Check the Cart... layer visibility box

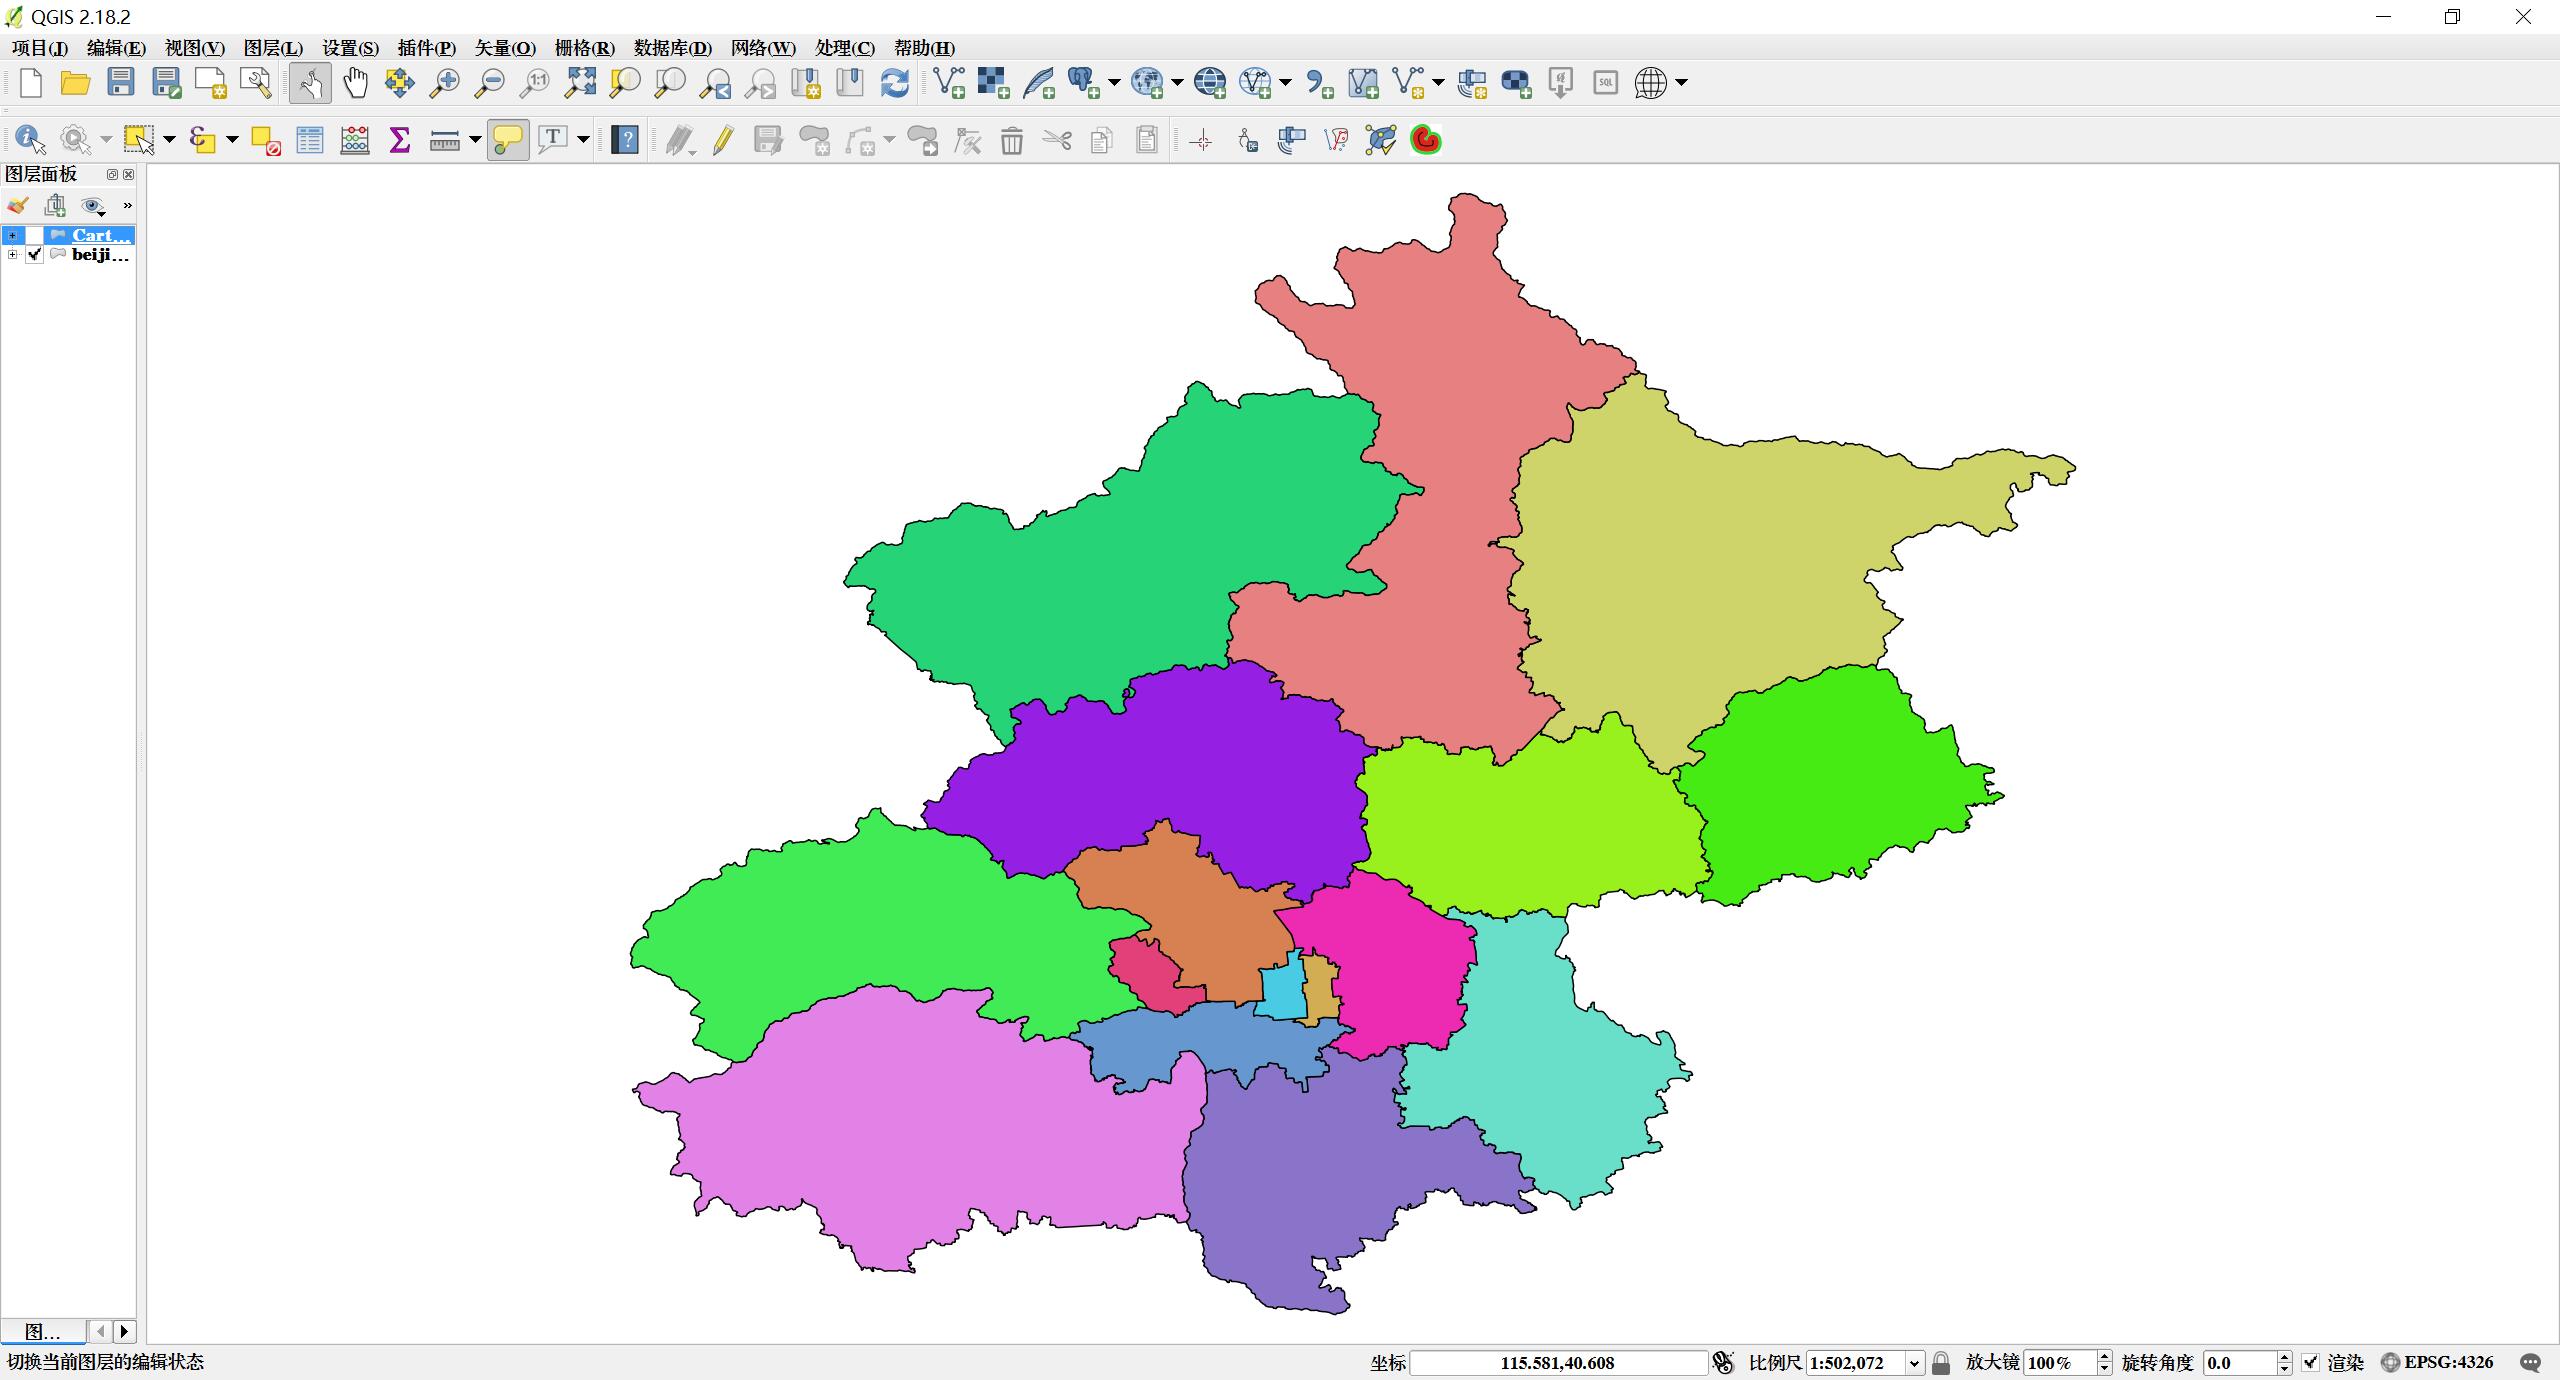pos(34,235)
